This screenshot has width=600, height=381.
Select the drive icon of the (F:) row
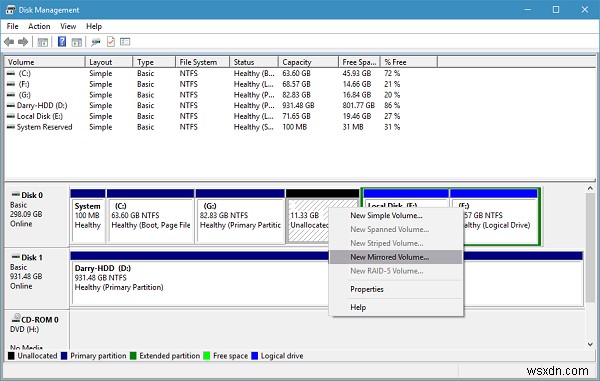tap(11, 84)
